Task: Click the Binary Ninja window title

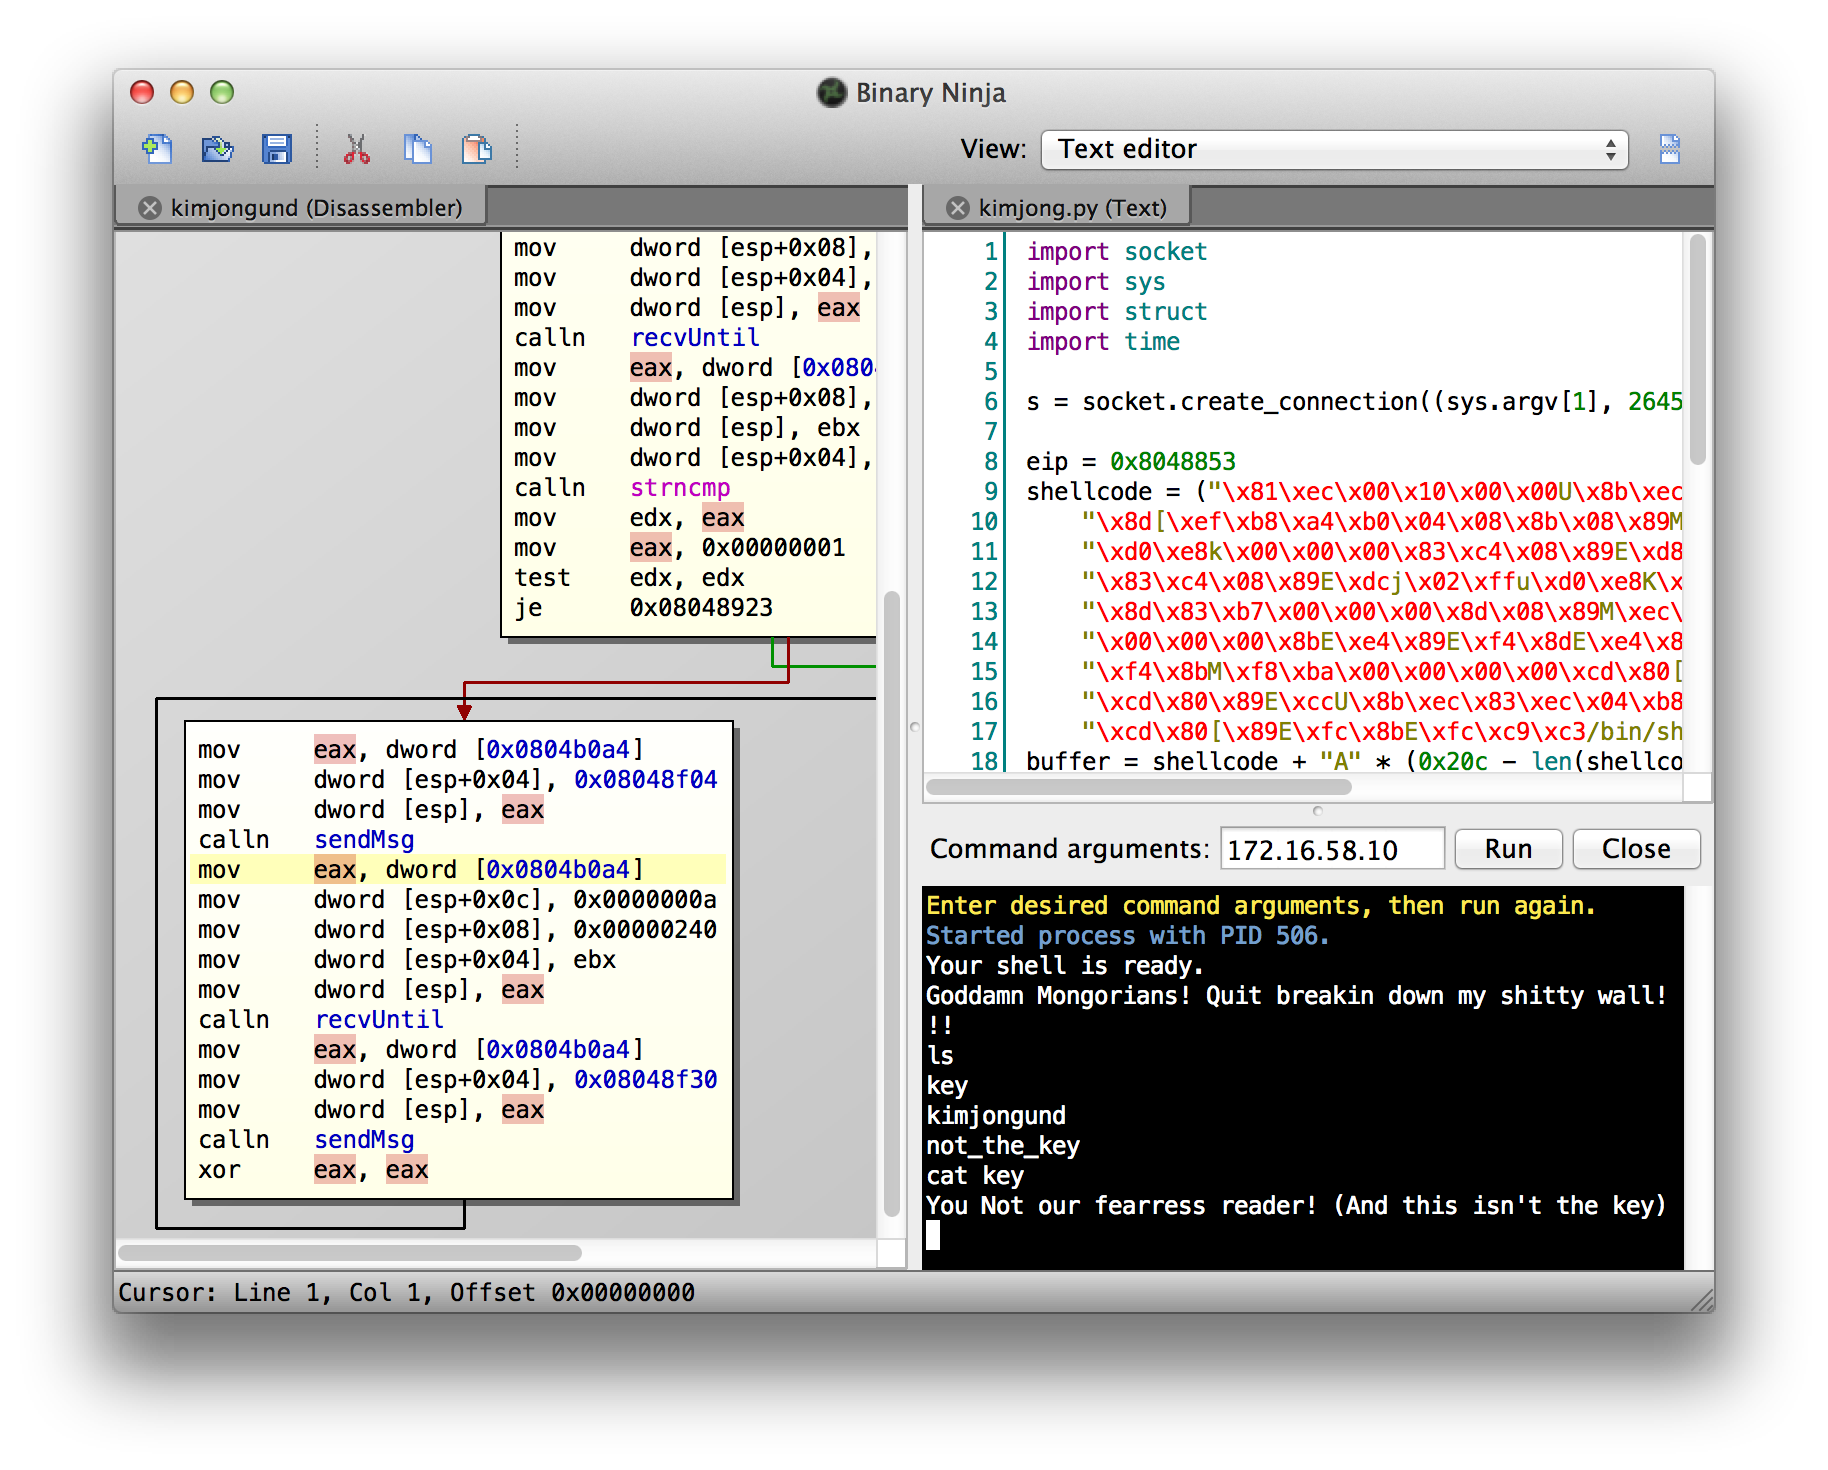Action: 930,93
